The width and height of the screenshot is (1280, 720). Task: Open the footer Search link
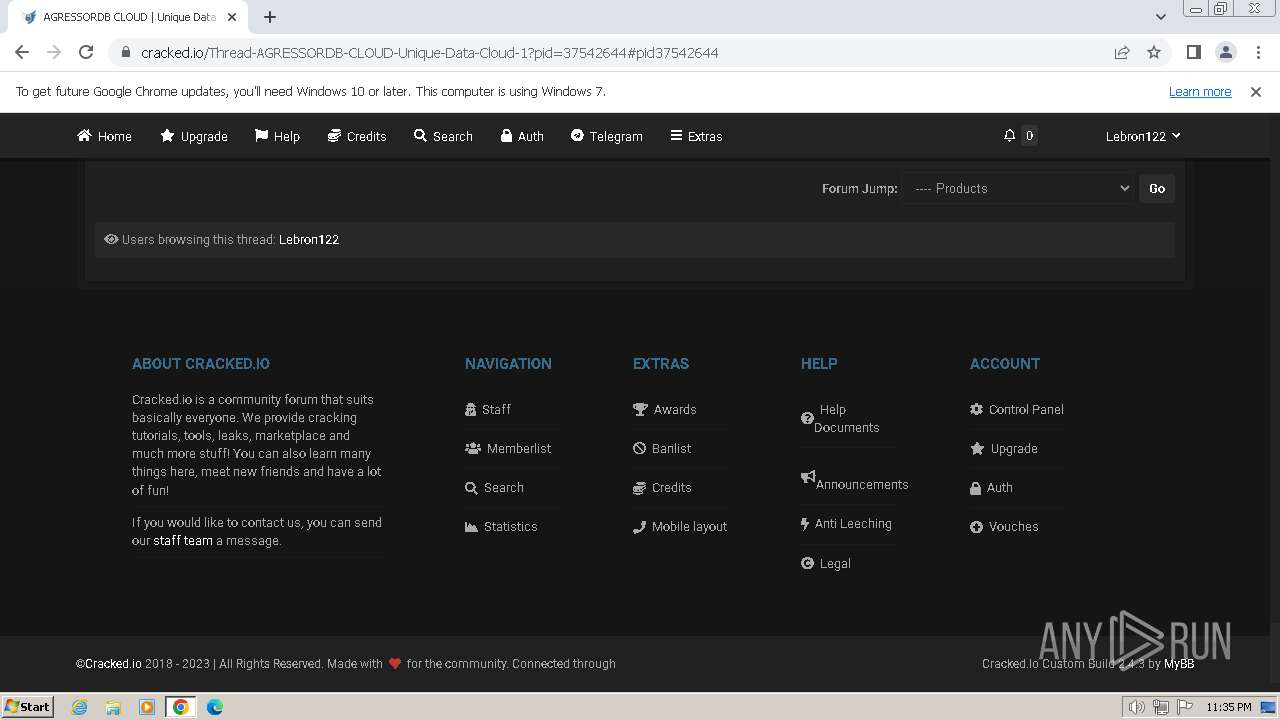[494, 487]
